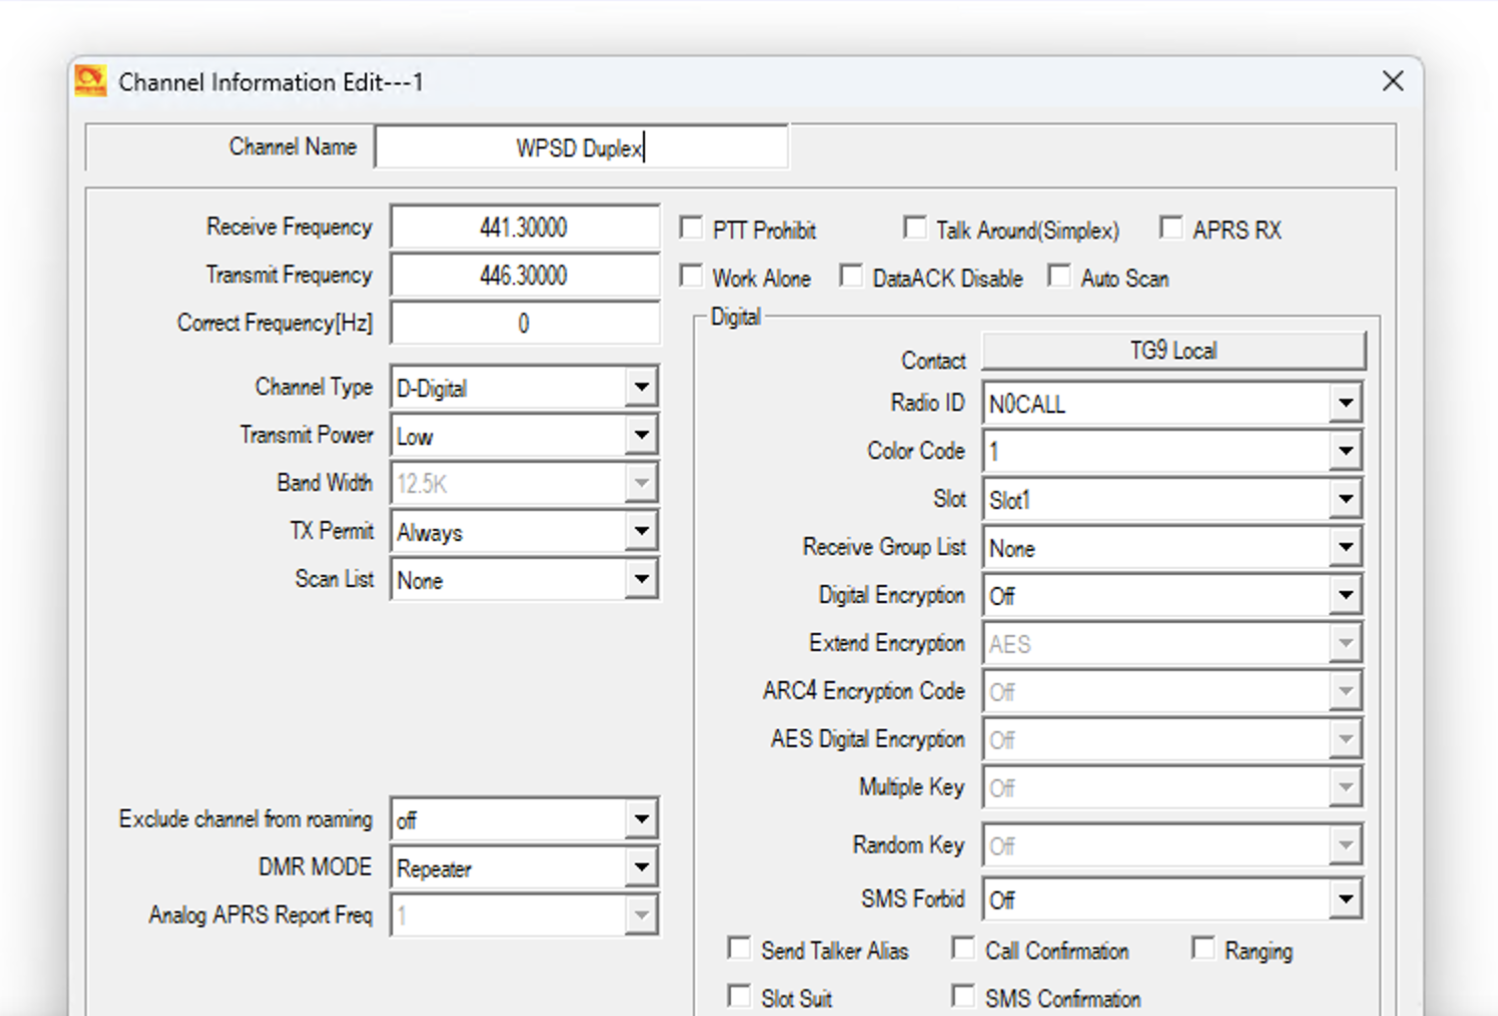Enable DataACK Disable
This screenshot has height=1016, width=1498.
point(851,275)
